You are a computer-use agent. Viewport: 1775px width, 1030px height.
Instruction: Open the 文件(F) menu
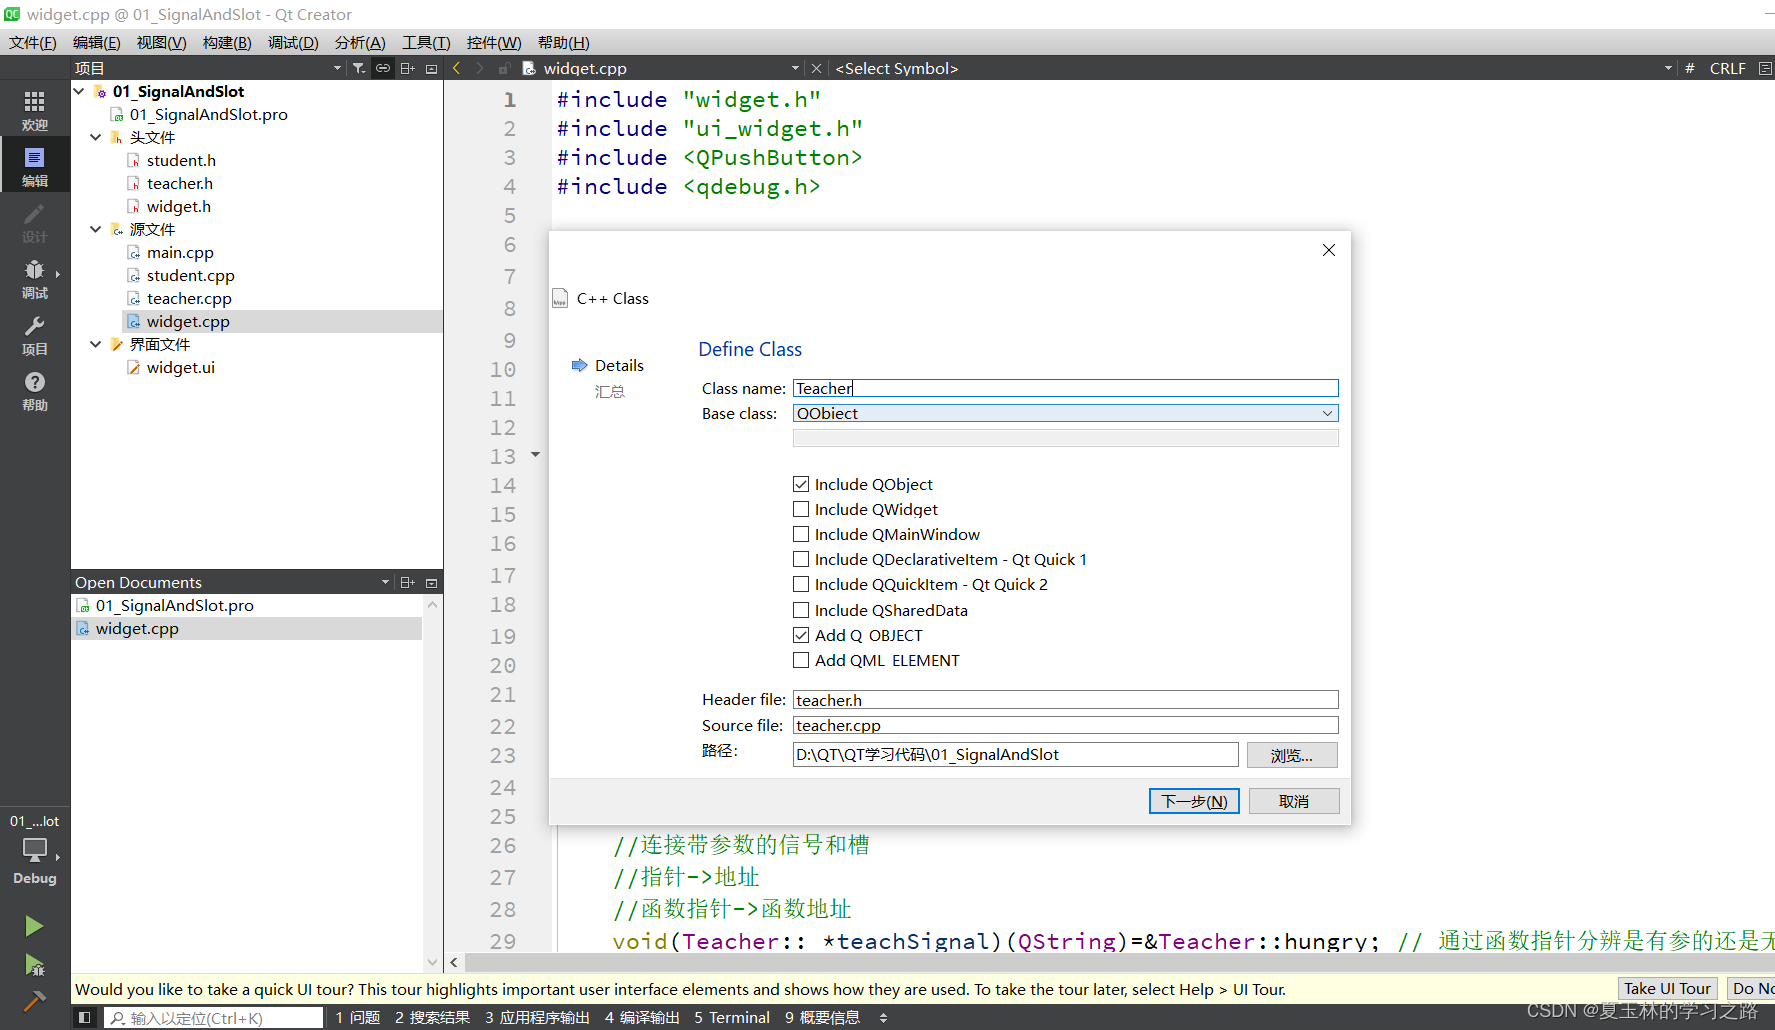[33, 42]
